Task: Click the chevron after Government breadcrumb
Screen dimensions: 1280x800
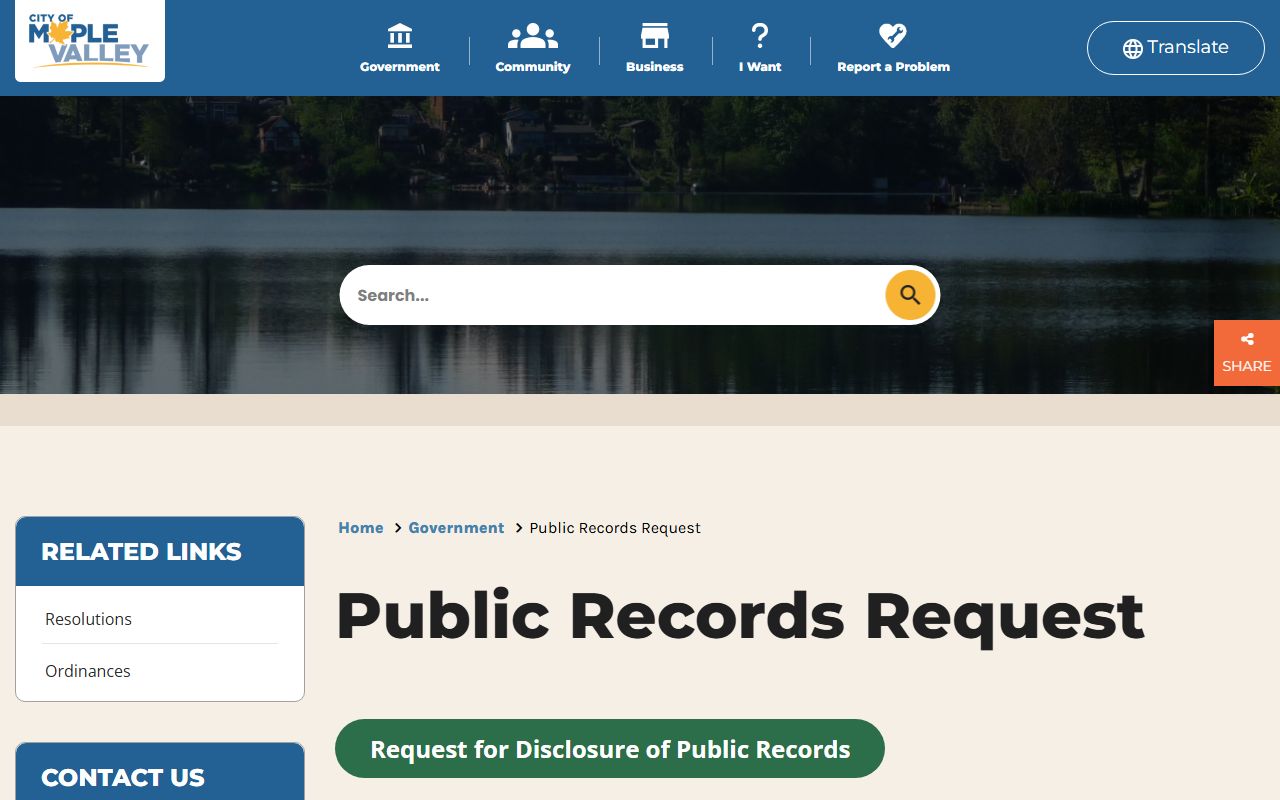Action: (518, 528)
